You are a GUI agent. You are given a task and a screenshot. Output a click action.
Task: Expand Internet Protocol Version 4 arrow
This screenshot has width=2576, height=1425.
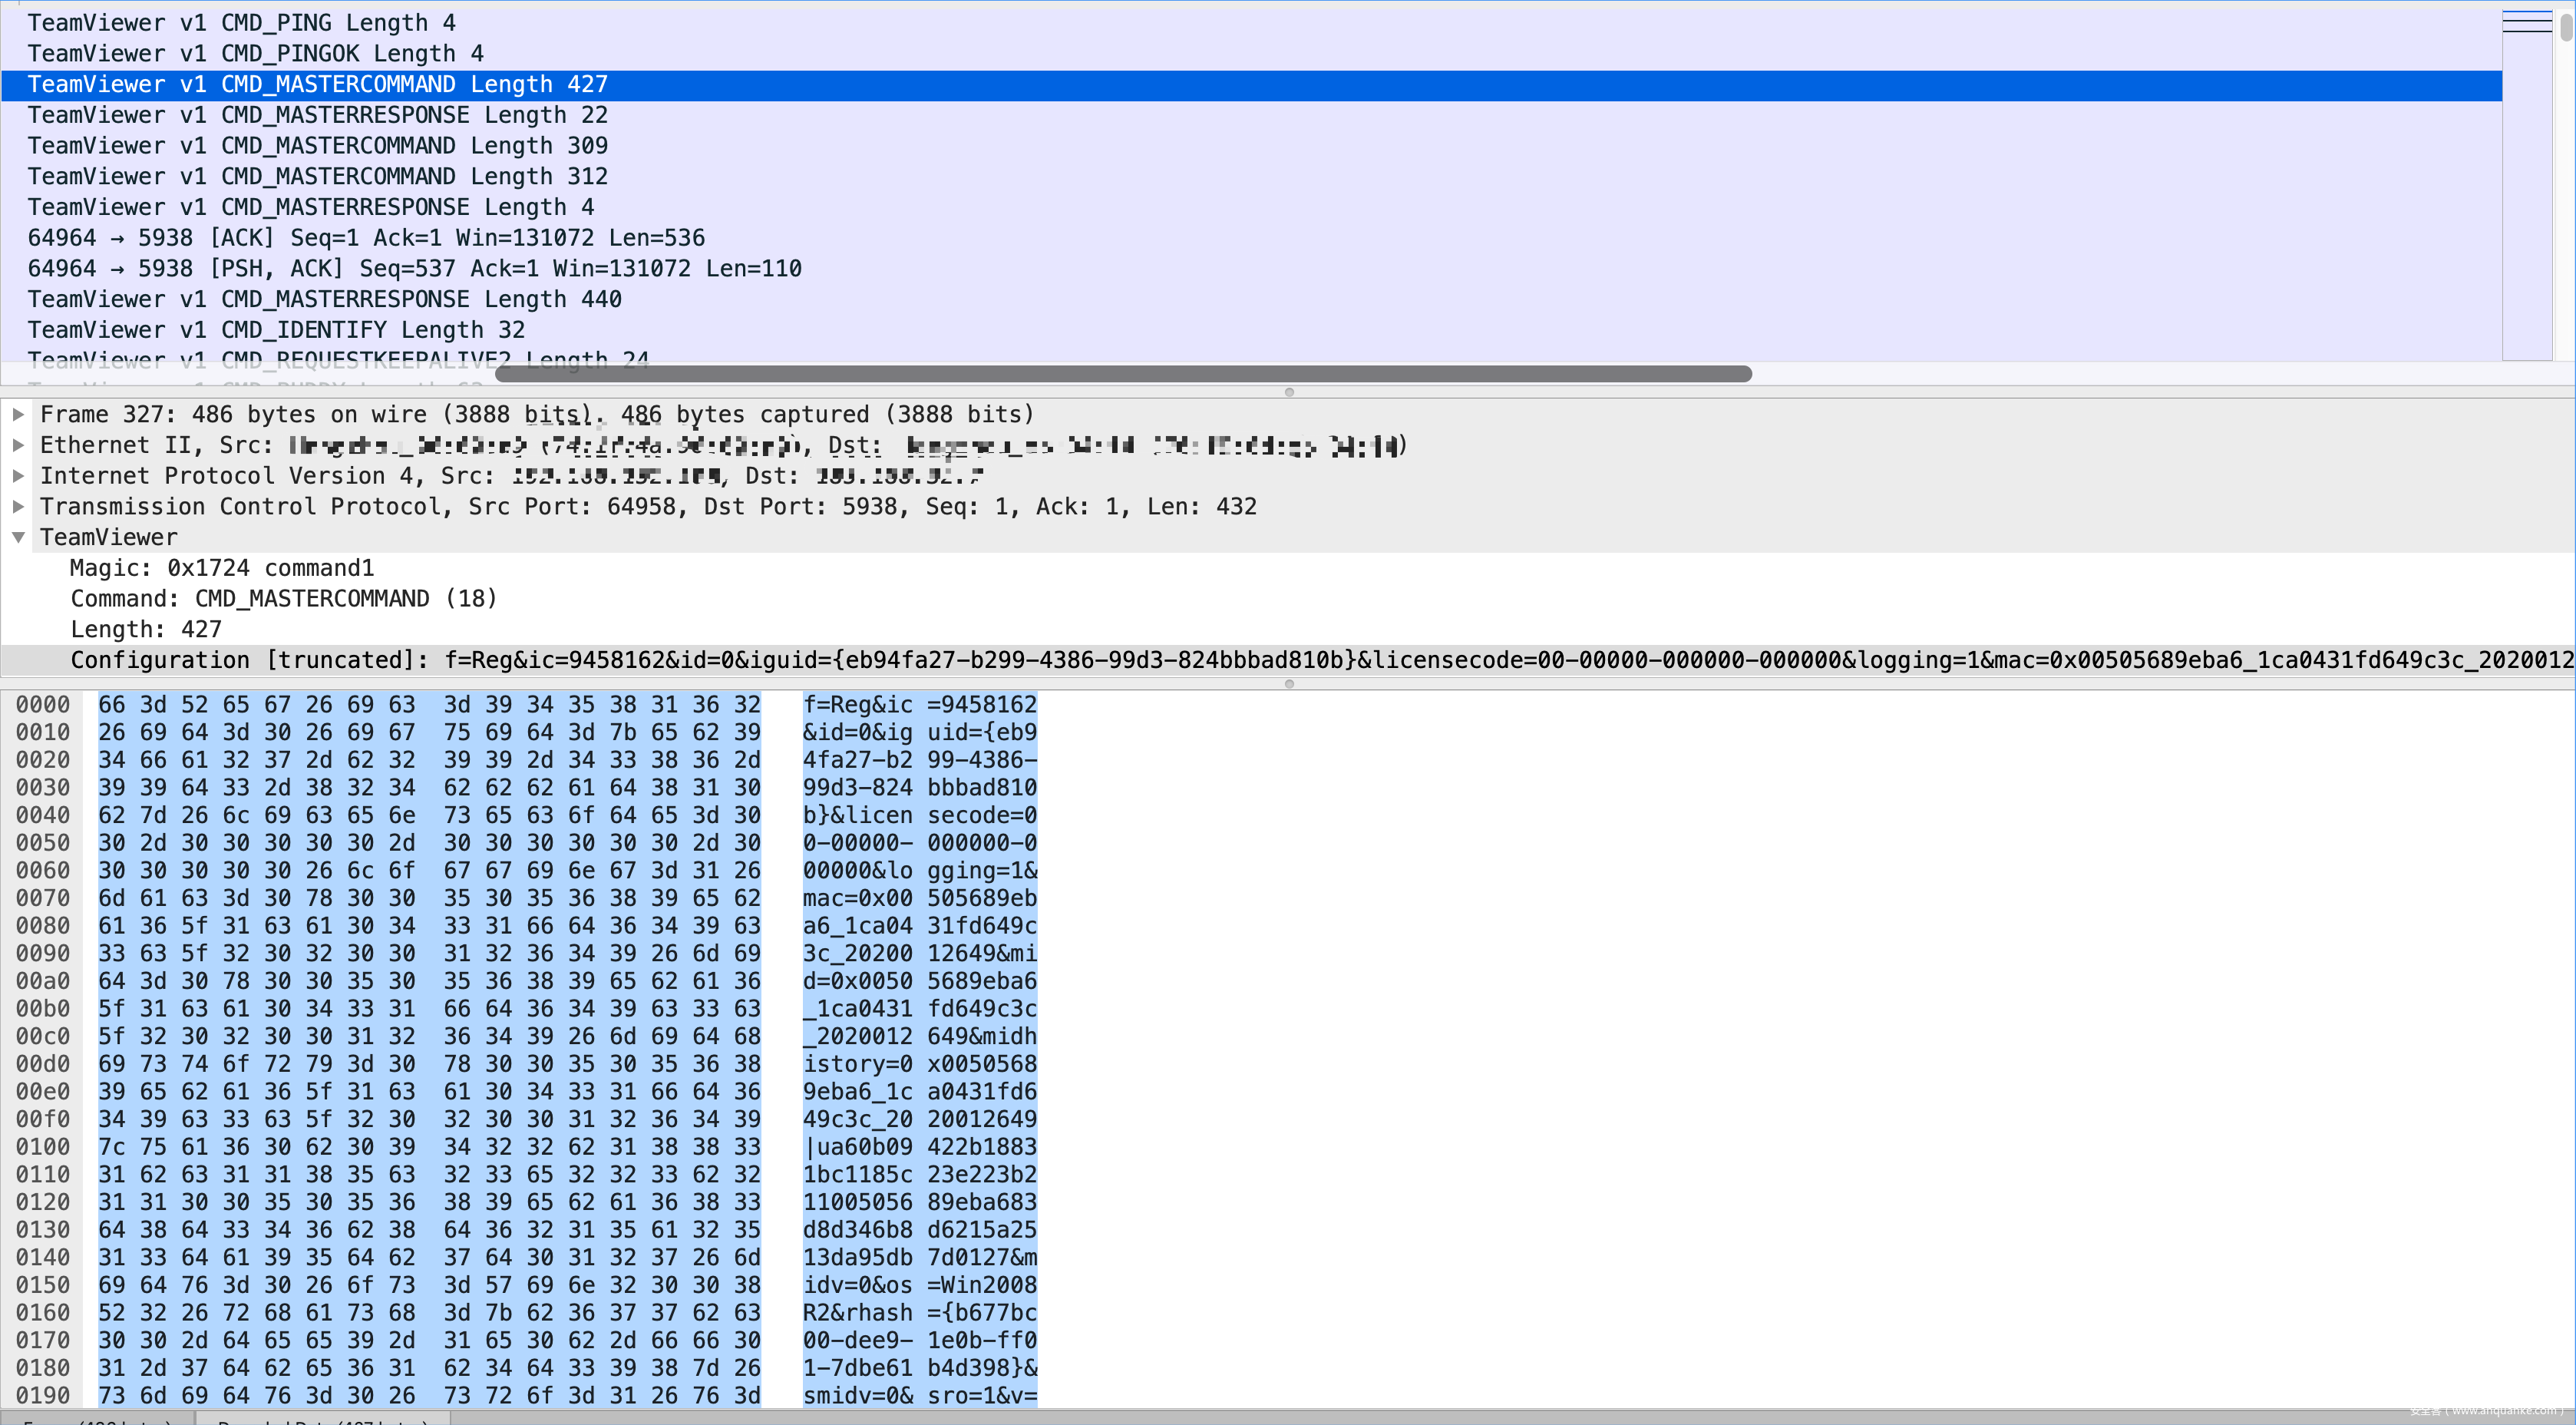18,476
